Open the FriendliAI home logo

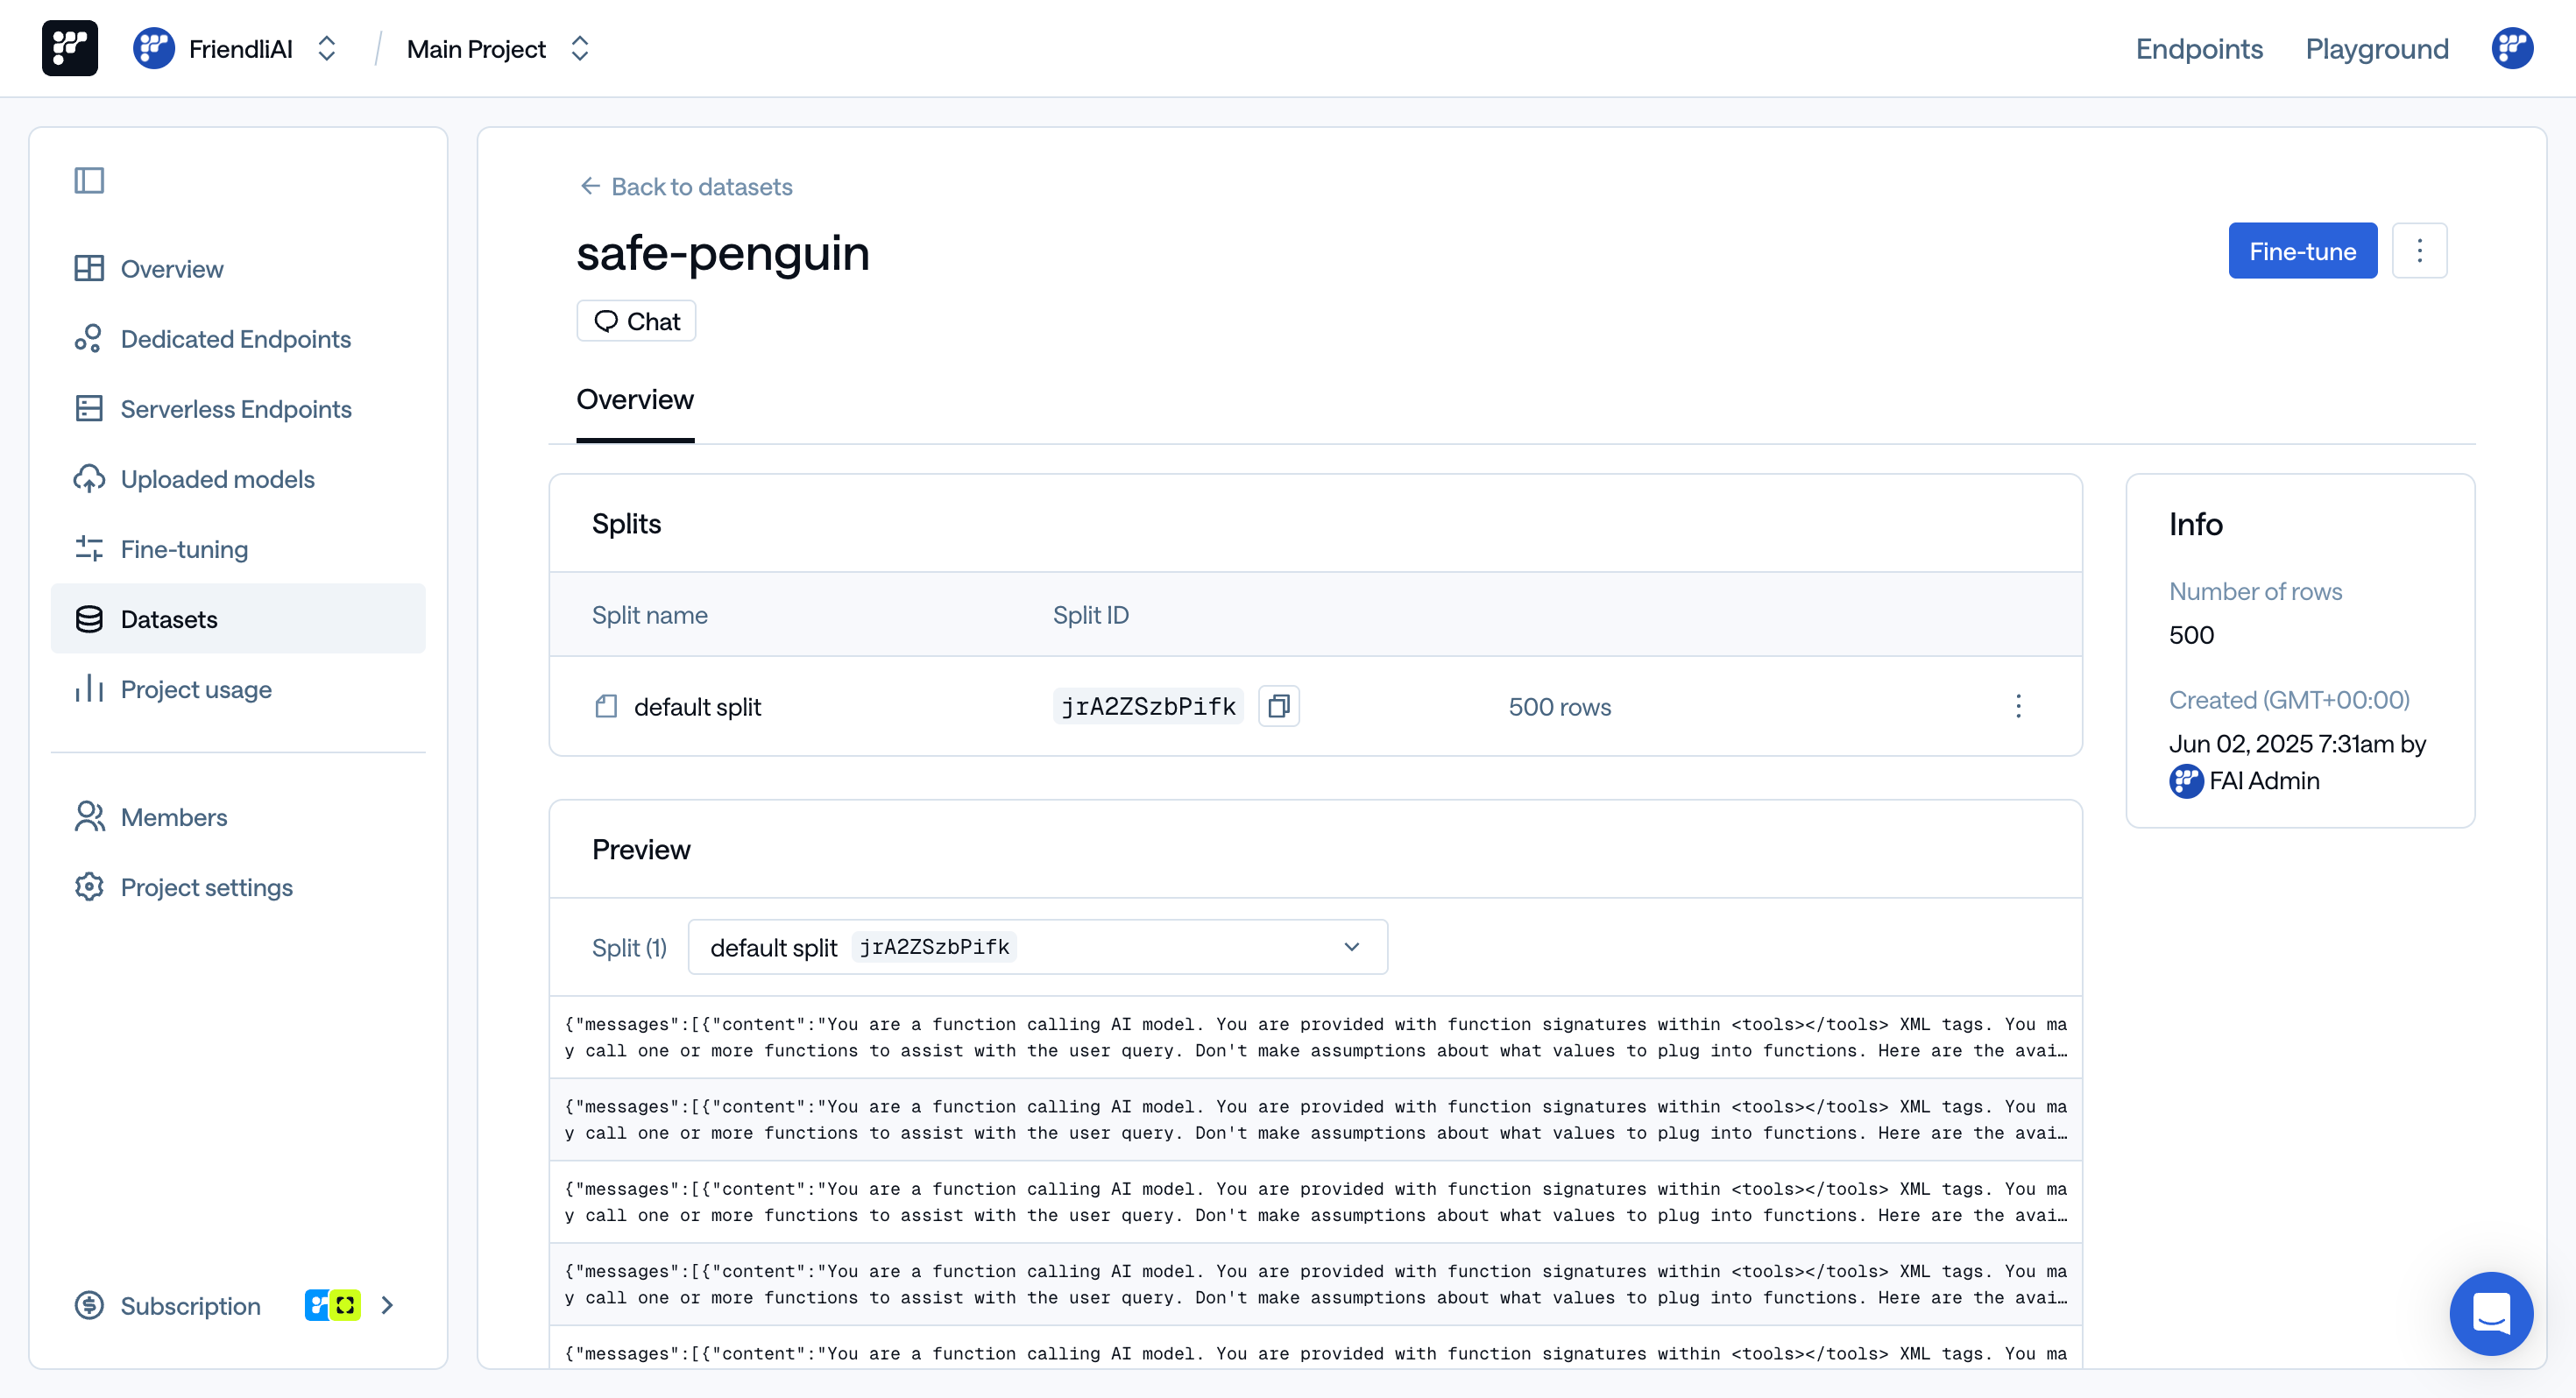tap(69, 47)
